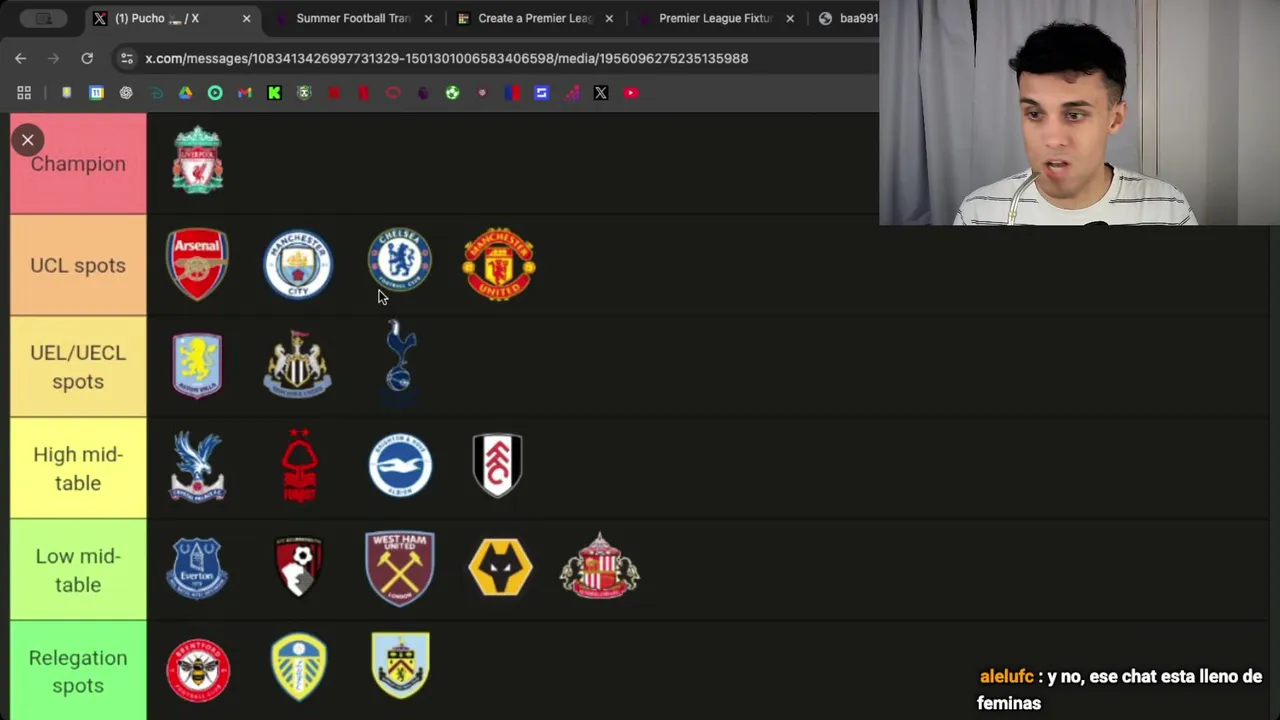
Task: Close the media viewer with the X button
Action: click(x=28, y=140)
